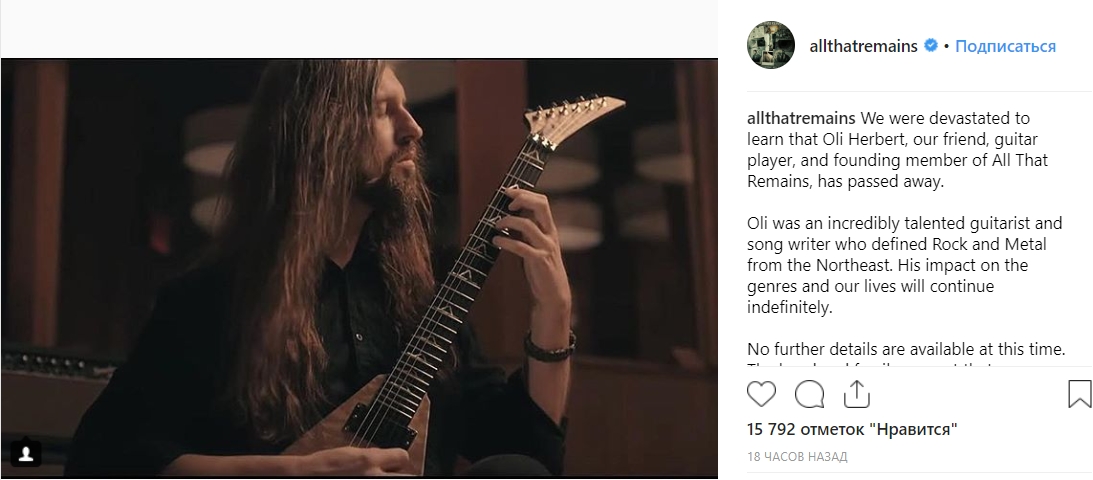Follow the account via Подписаться
Screen dimensions: 1093x480
coord(1005,46)
